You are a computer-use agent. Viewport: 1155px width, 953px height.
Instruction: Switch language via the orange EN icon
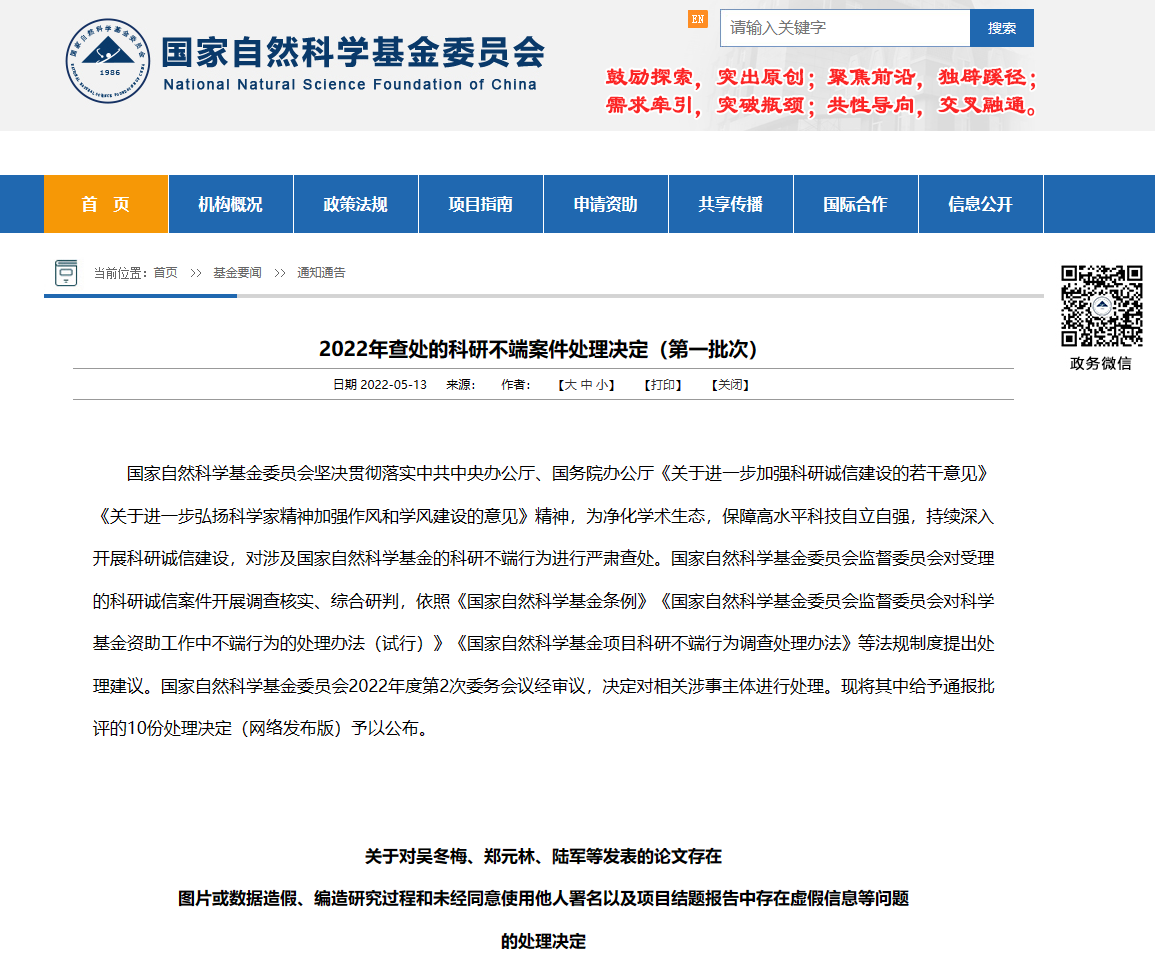[698, 19]
